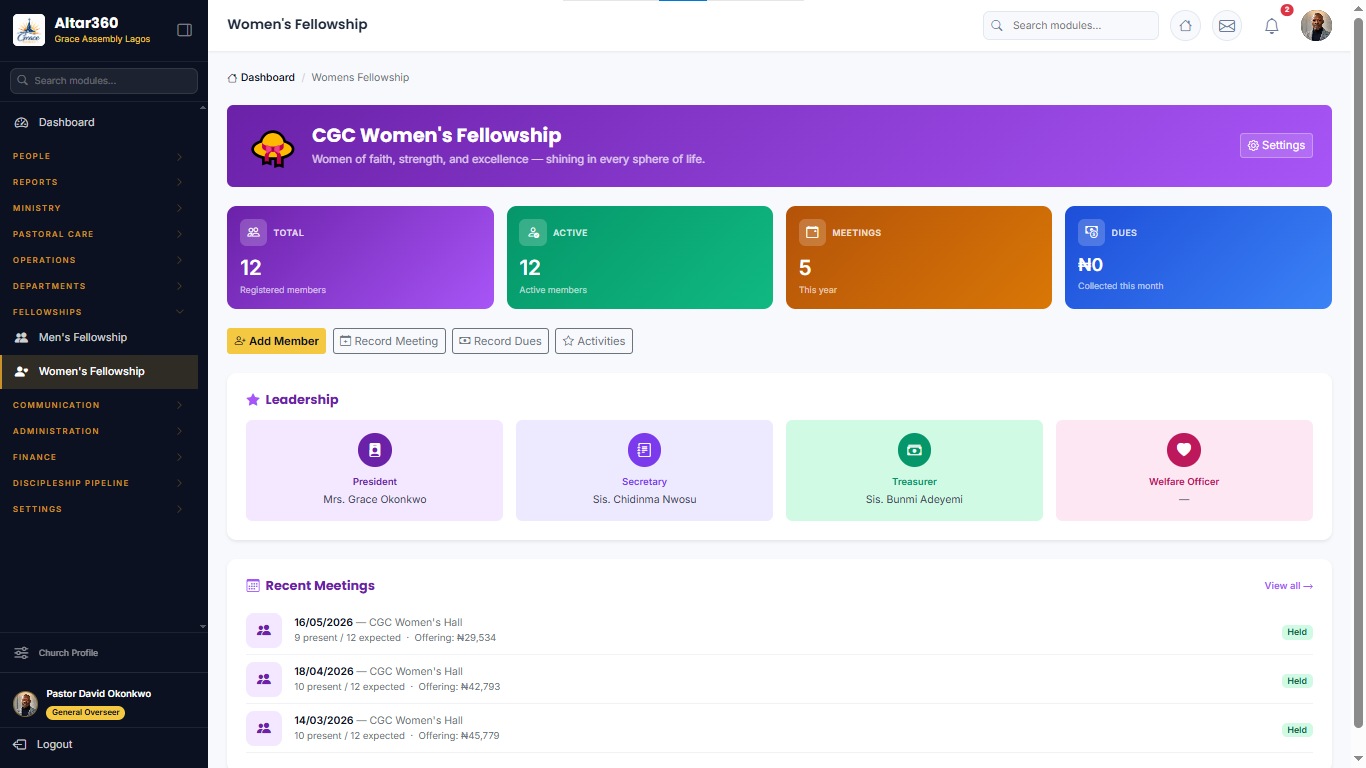The height and width of the screenshot is (768, 1366).
Task: Expand the Communication sidebar section
Action: tap(99, 405)
